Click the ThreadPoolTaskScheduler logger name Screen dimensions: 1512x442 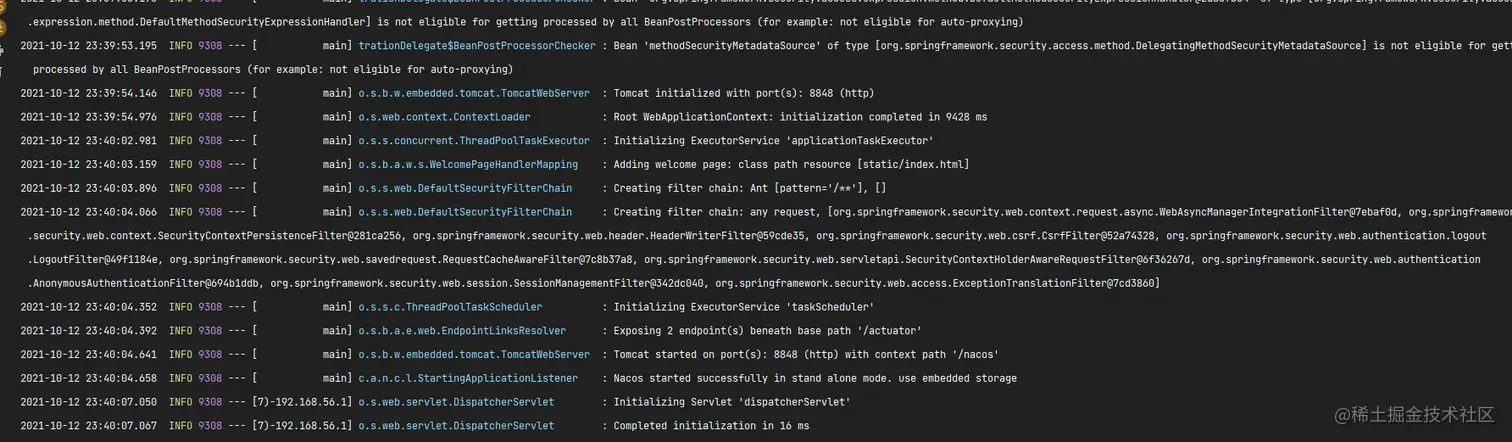[450, 307]
